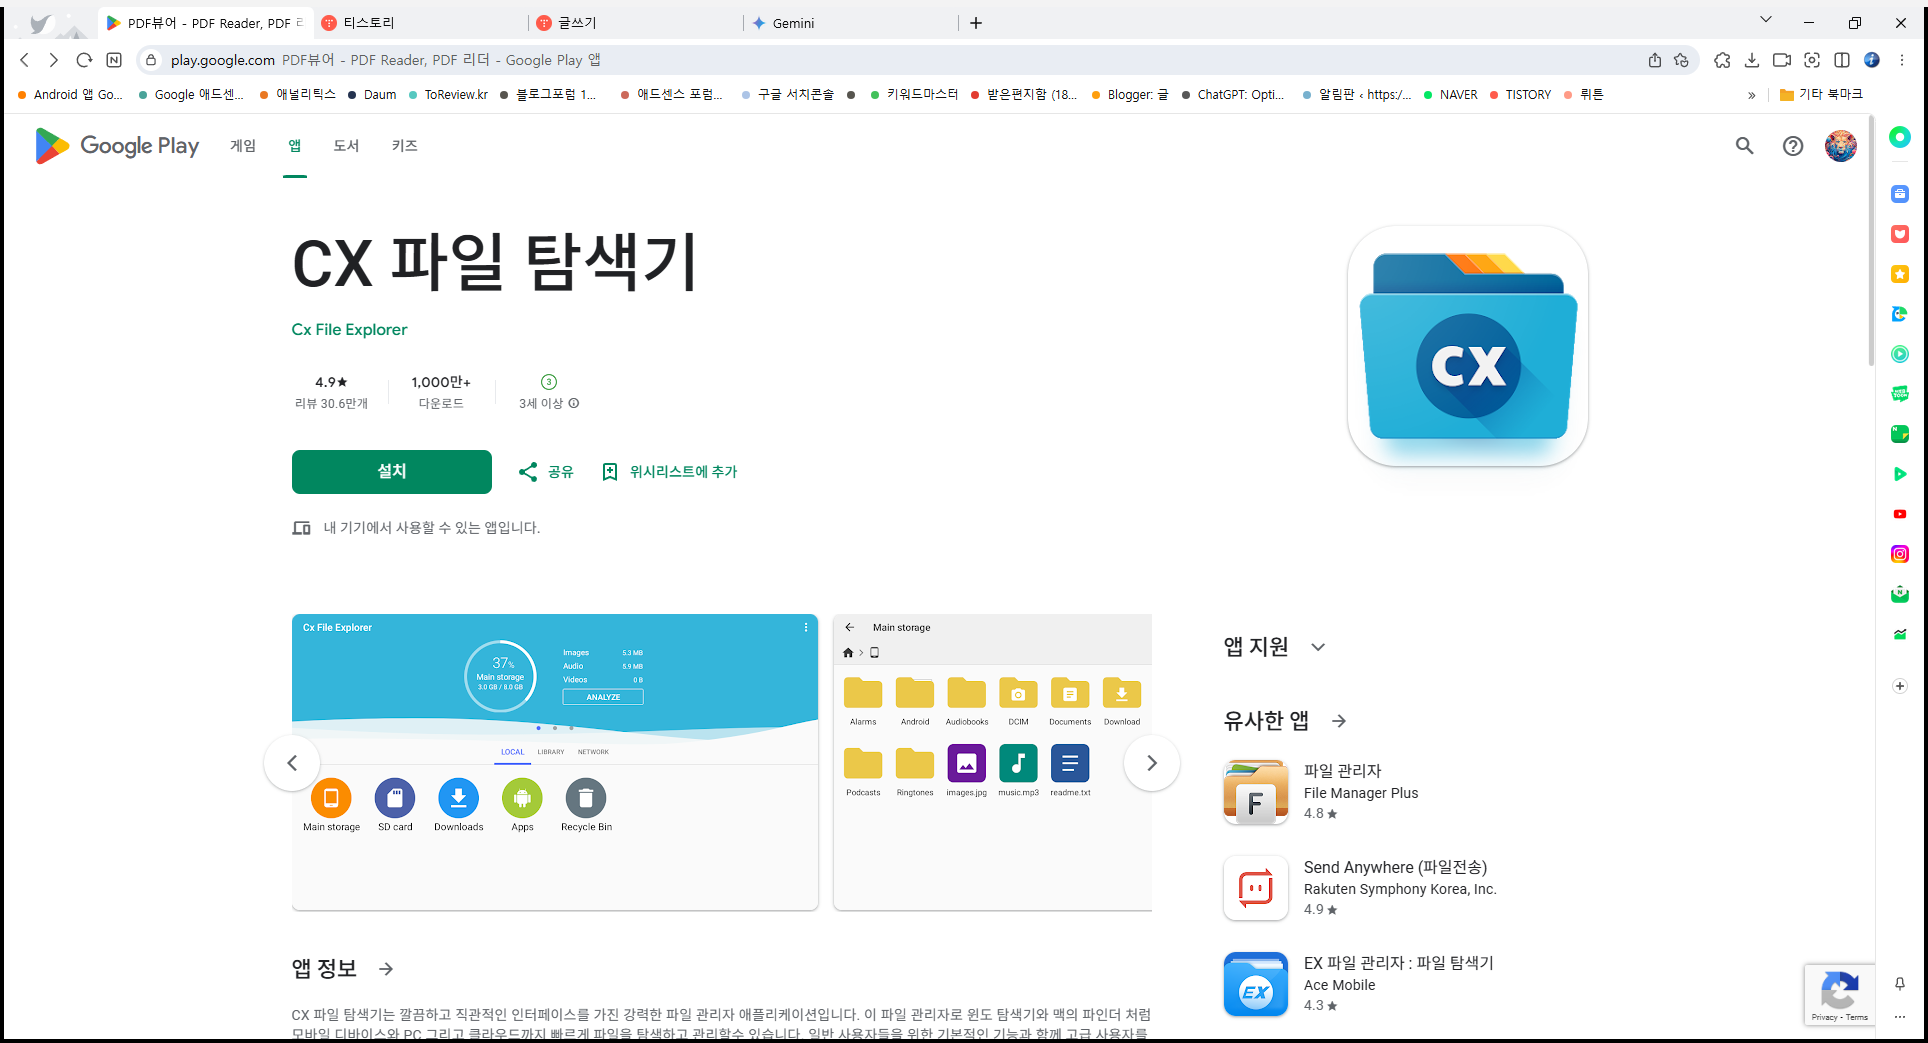The width and height of the screenshot is (1928, 1043).
Task: Open the browser downloads icon
Action: click(1752, 60)
